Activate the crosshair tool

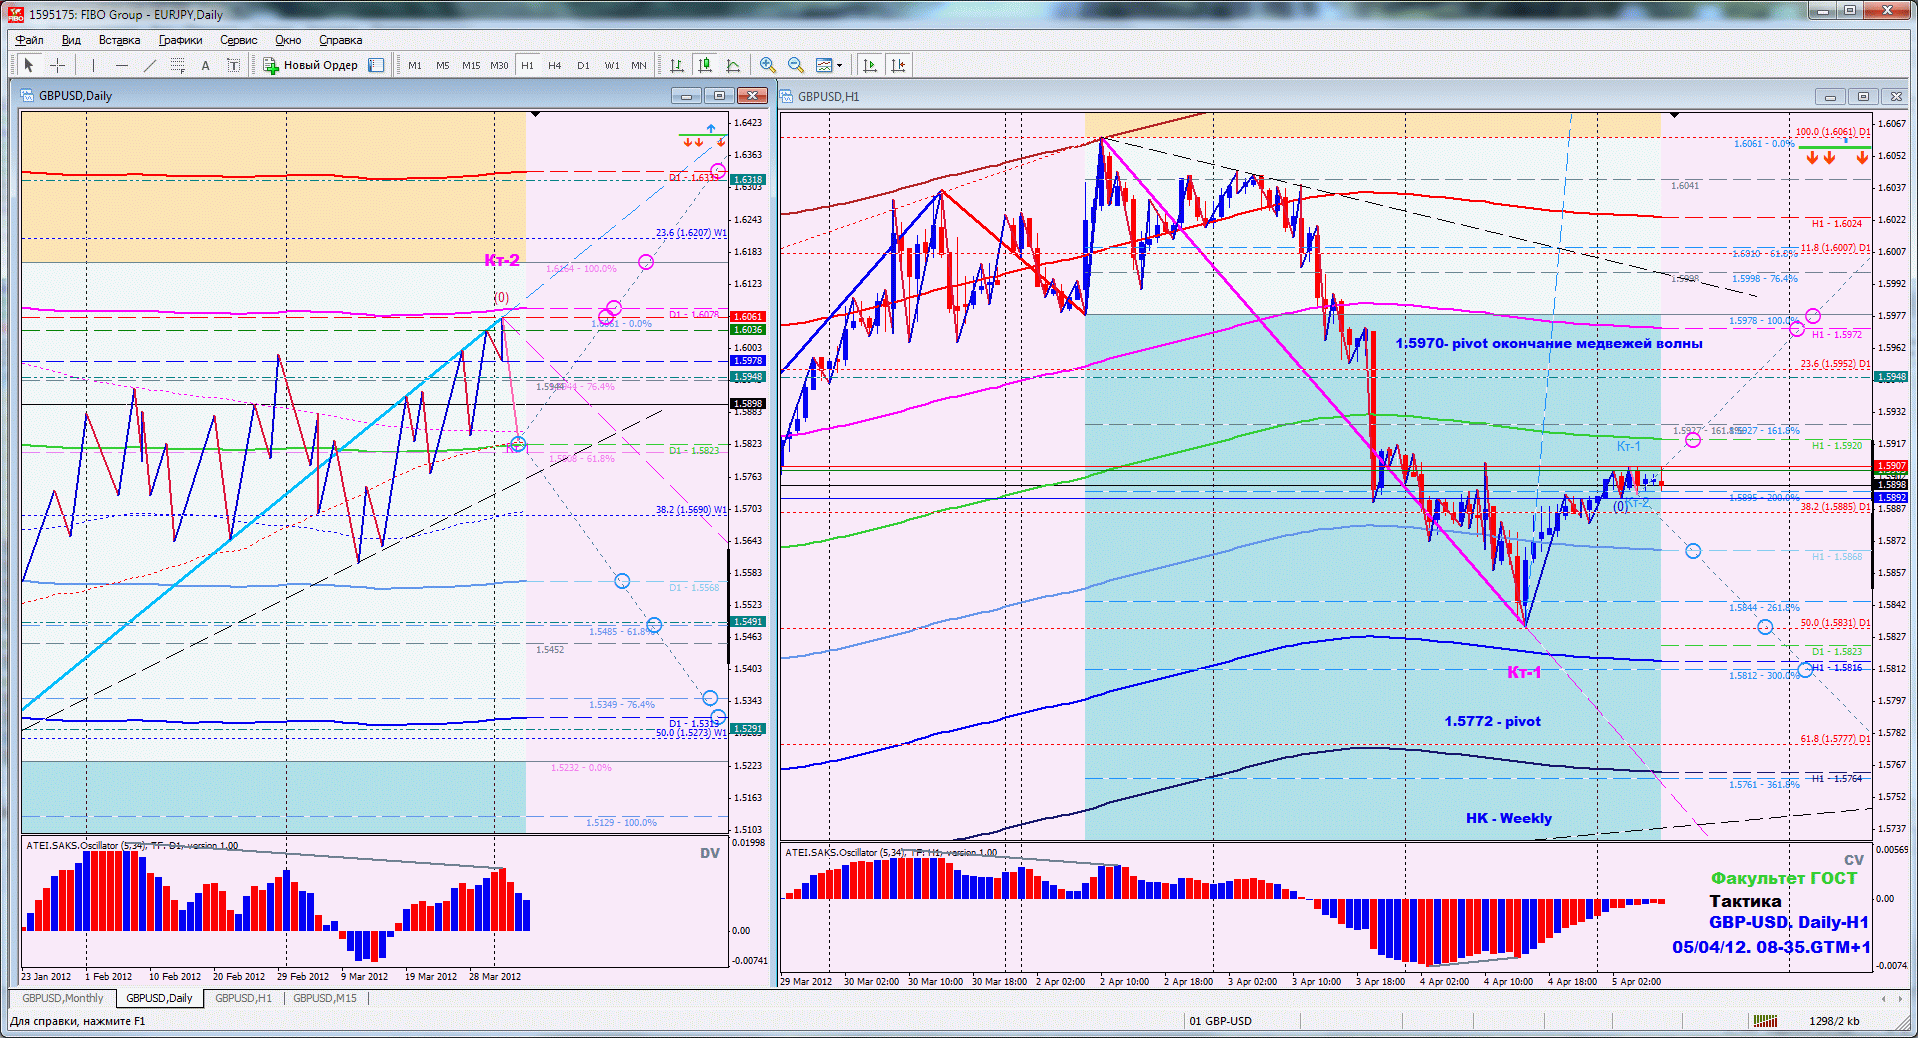pyautogui.click(x=58, y=65)
